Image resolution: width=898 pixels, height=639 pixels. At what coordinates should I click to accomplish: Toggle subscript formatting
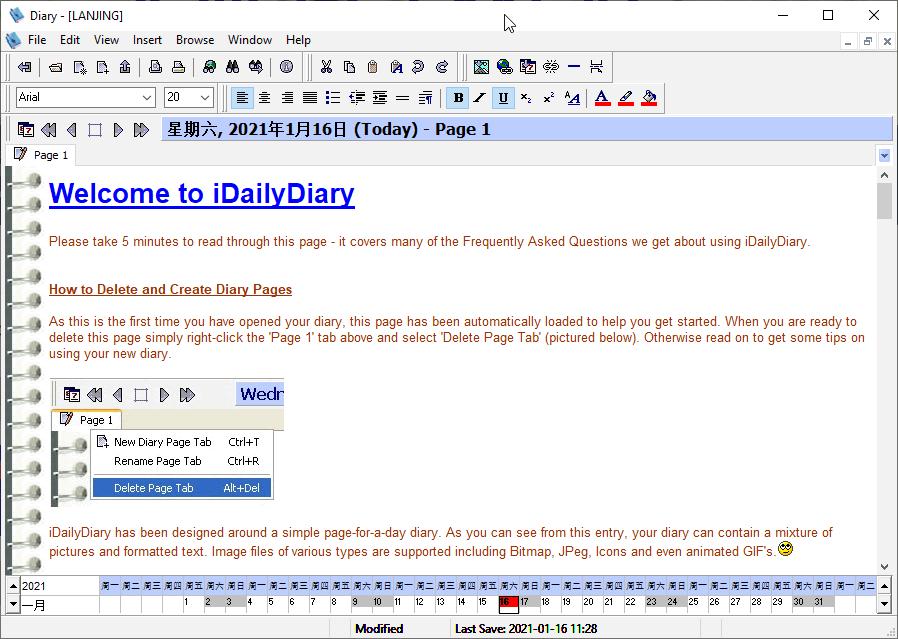pyautogui.click(x=526, y=98)
